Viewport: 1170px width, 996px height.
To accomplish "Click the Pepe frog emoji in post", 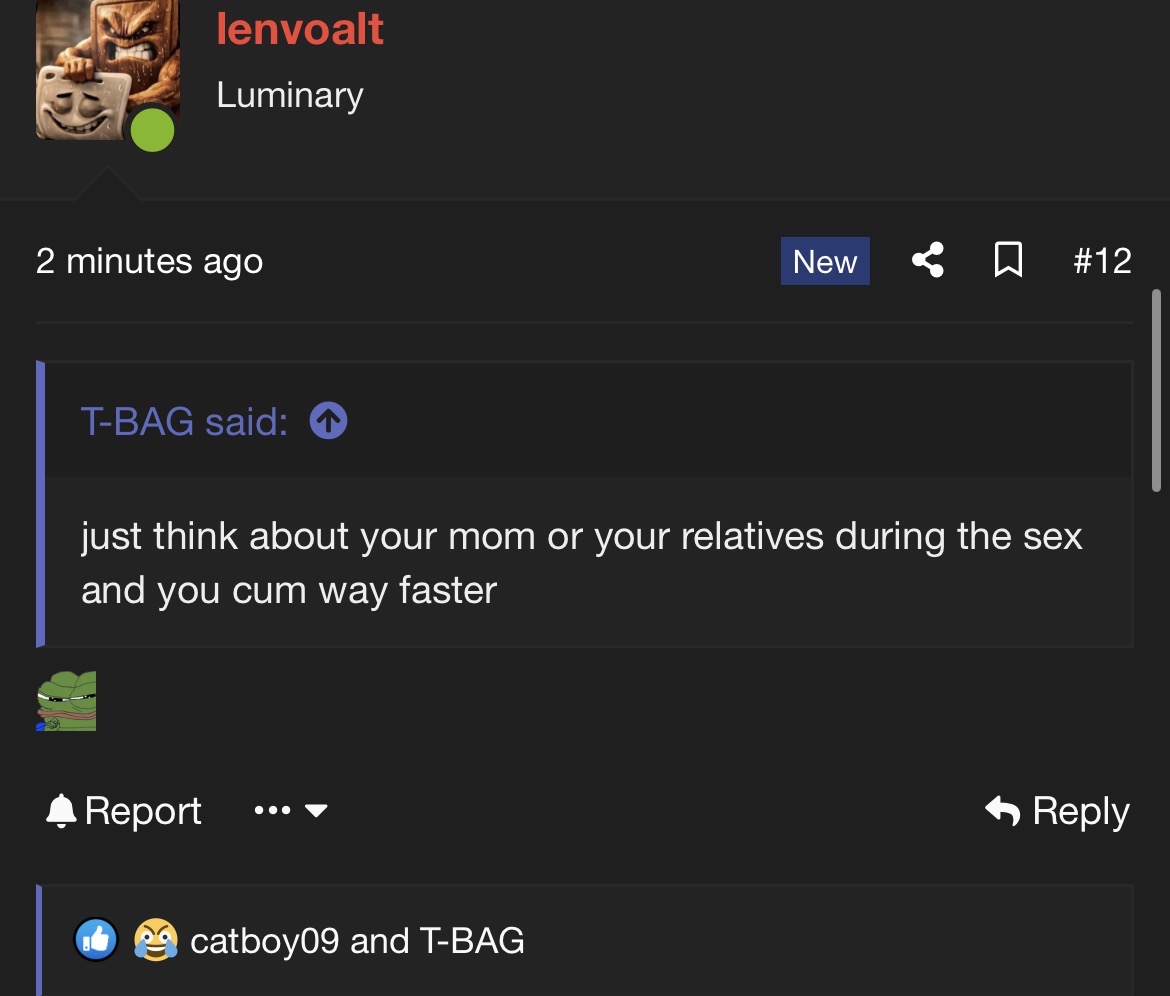I will 66,701.
